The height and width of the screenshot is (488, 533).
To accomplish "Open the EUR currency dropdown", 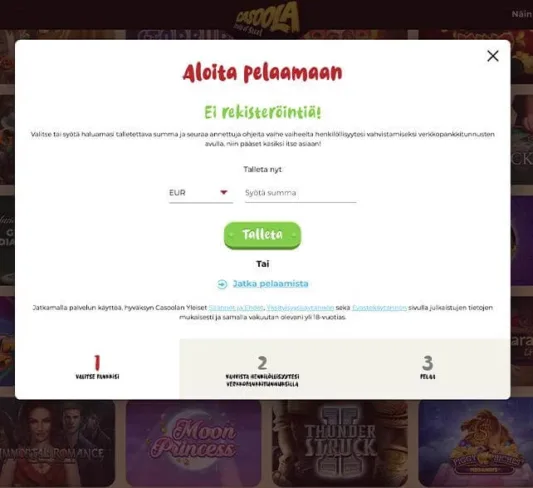I will pos(201,193).
